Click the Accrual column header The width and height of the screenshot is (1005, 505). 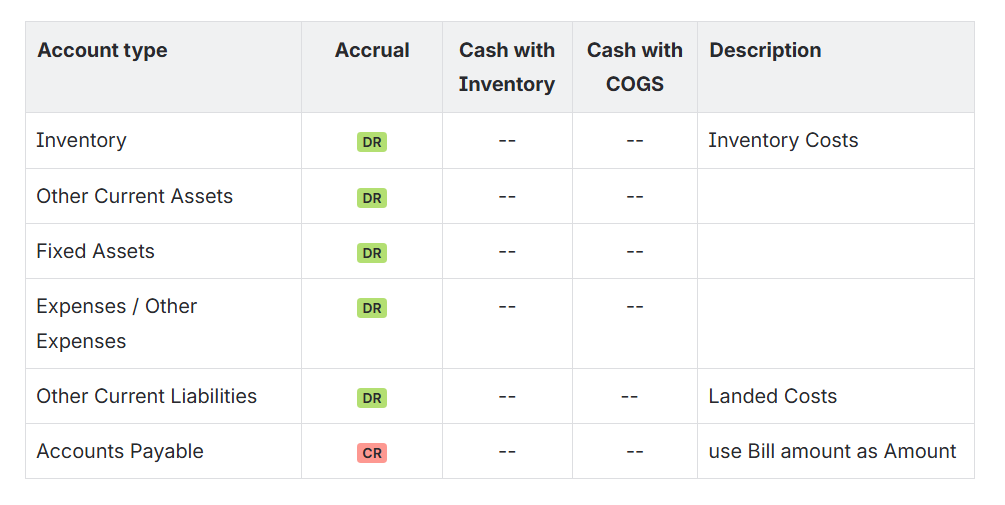[372, 50]
